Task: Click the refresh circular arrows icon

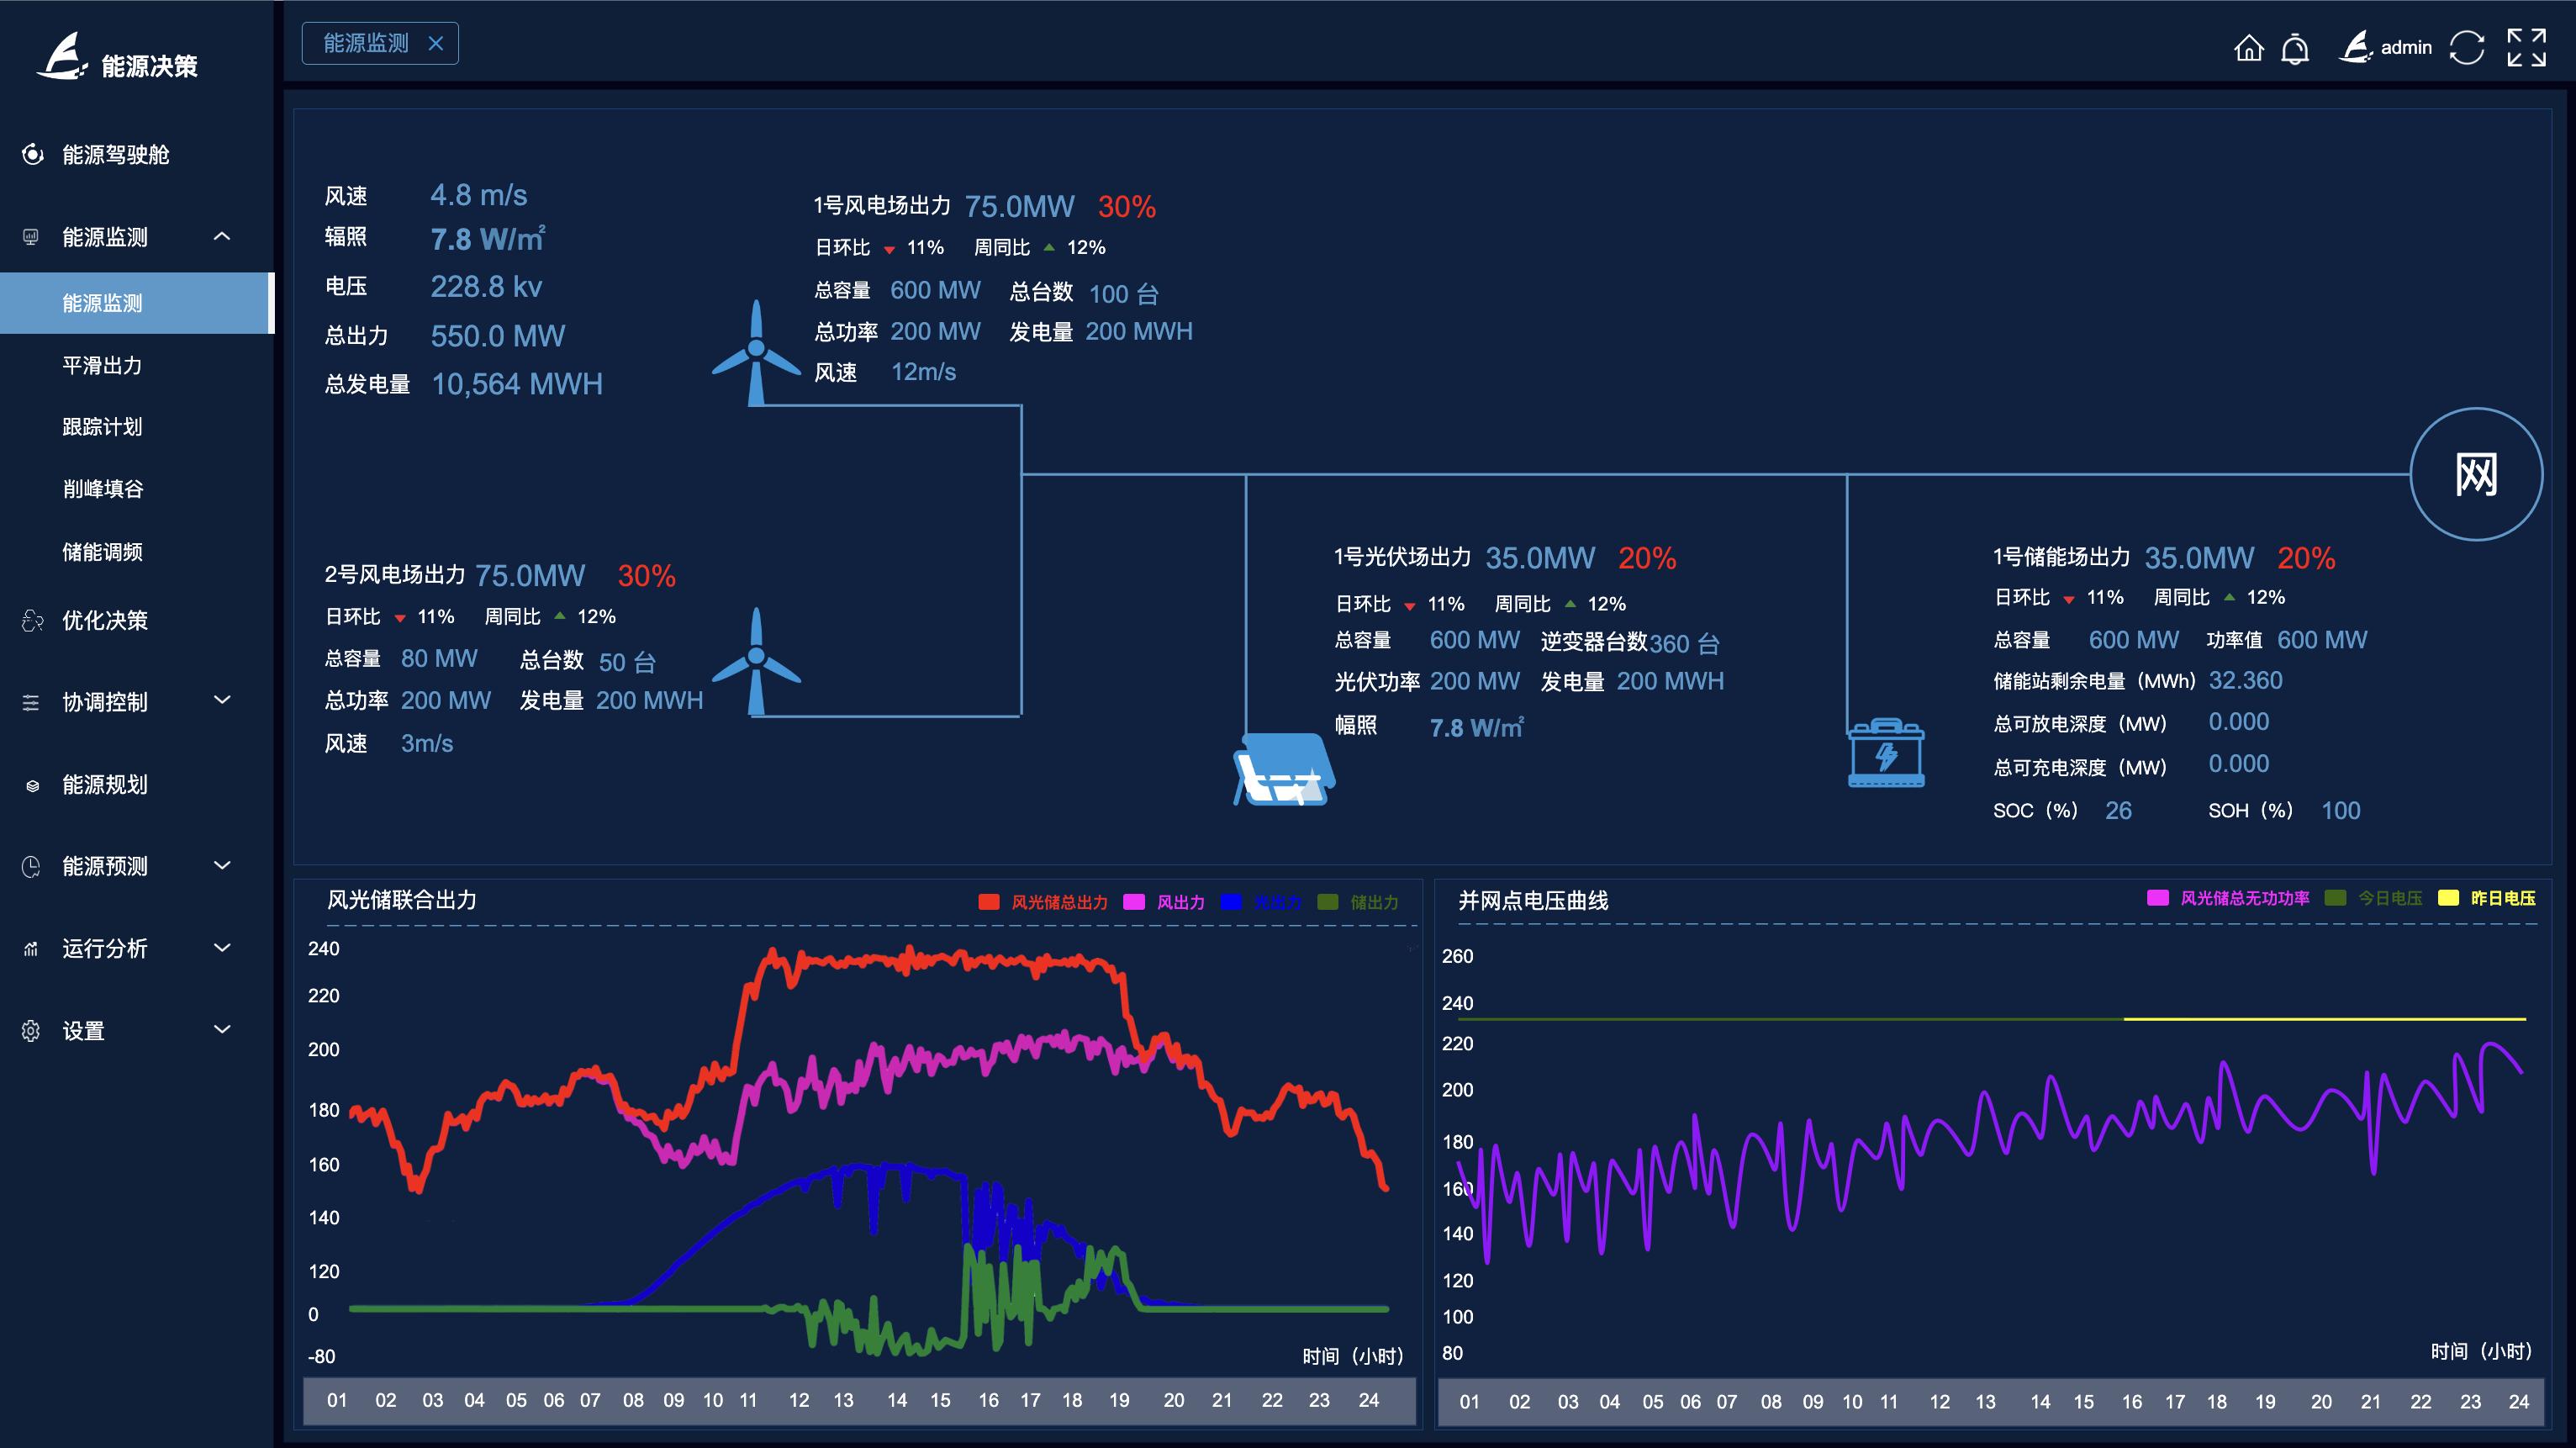Action: pos(2467,47)
